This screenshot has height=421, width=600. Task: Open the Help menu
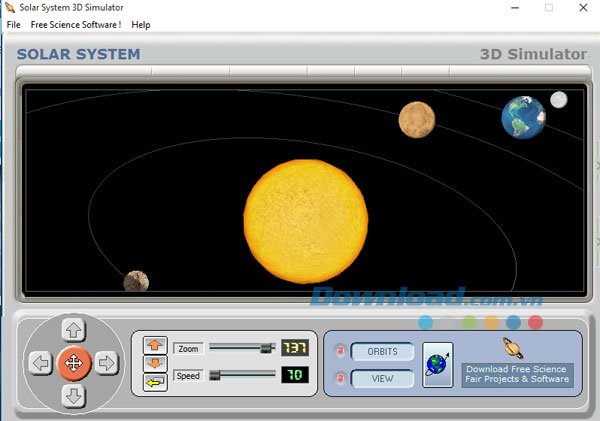click(141, 24)
